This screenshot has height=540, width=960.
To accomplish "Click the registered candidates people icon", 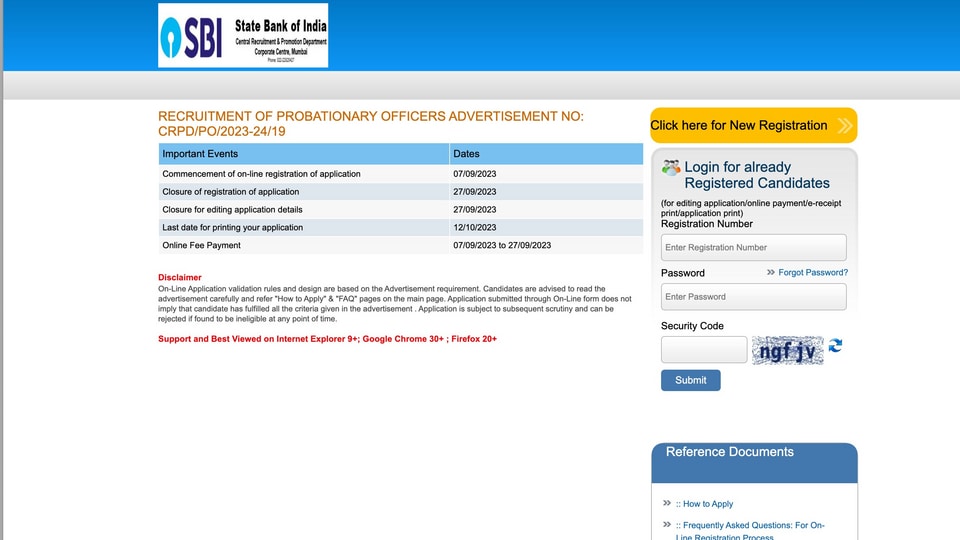I will pos(671,167).
